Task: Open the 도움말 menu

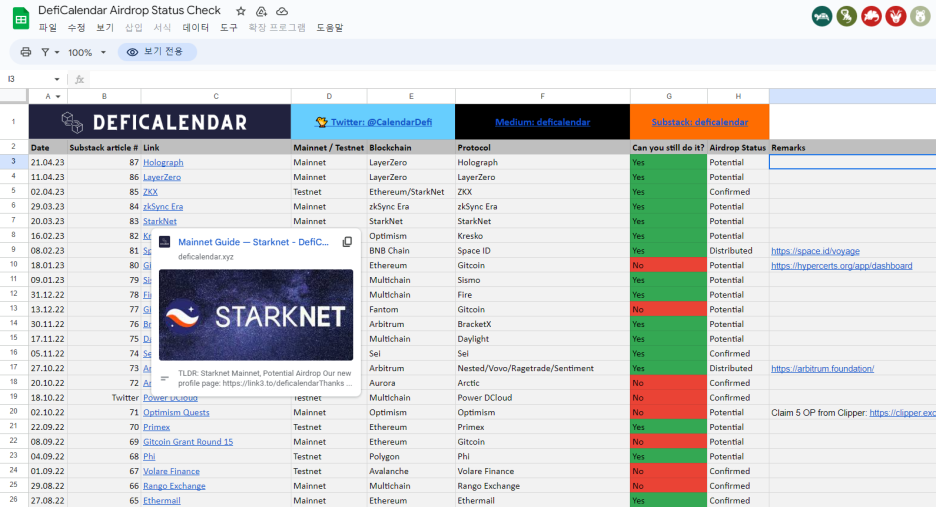Action: [x=330, y=27]
